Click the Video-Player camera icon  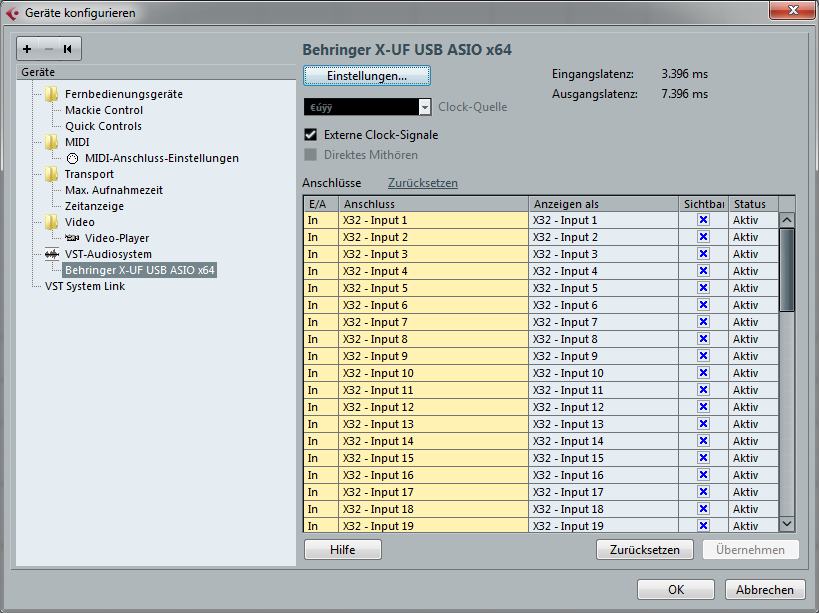click(72, 238)
